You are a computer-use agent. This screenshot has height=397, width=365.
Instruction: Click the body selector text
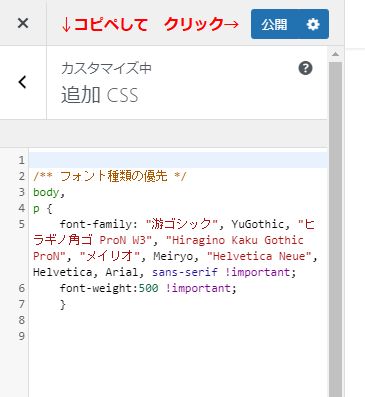[46, 192]
